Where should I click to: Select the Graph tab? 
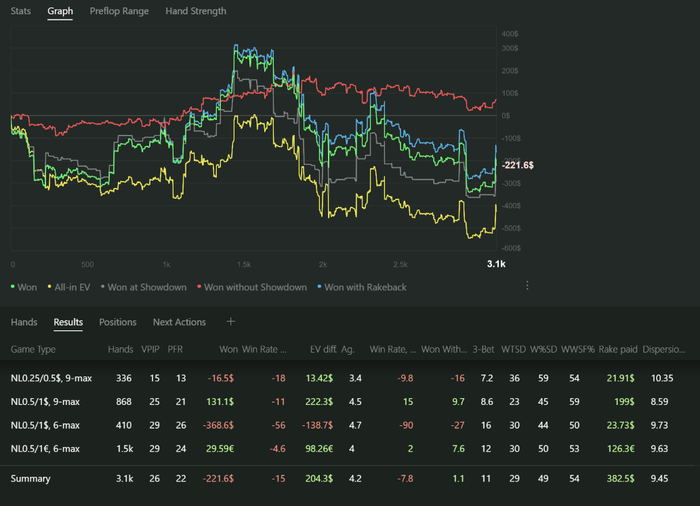click(60, 11)
